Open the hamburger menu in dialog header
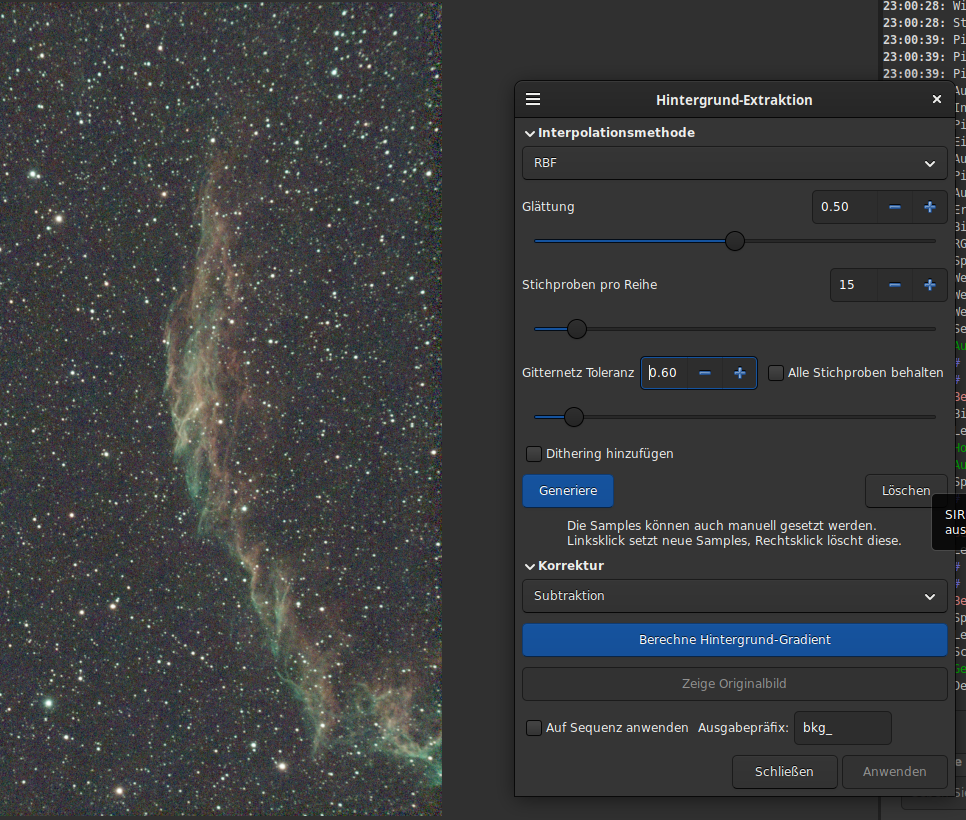This screenshot has width=966, height=820. click(533, 100)
